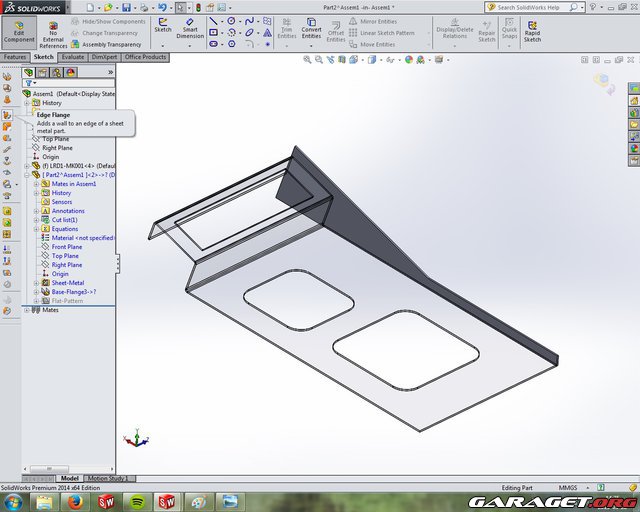Open Spotify from the taskbar
The width and height of the screenshot is (640, 512).
[137, 501]
